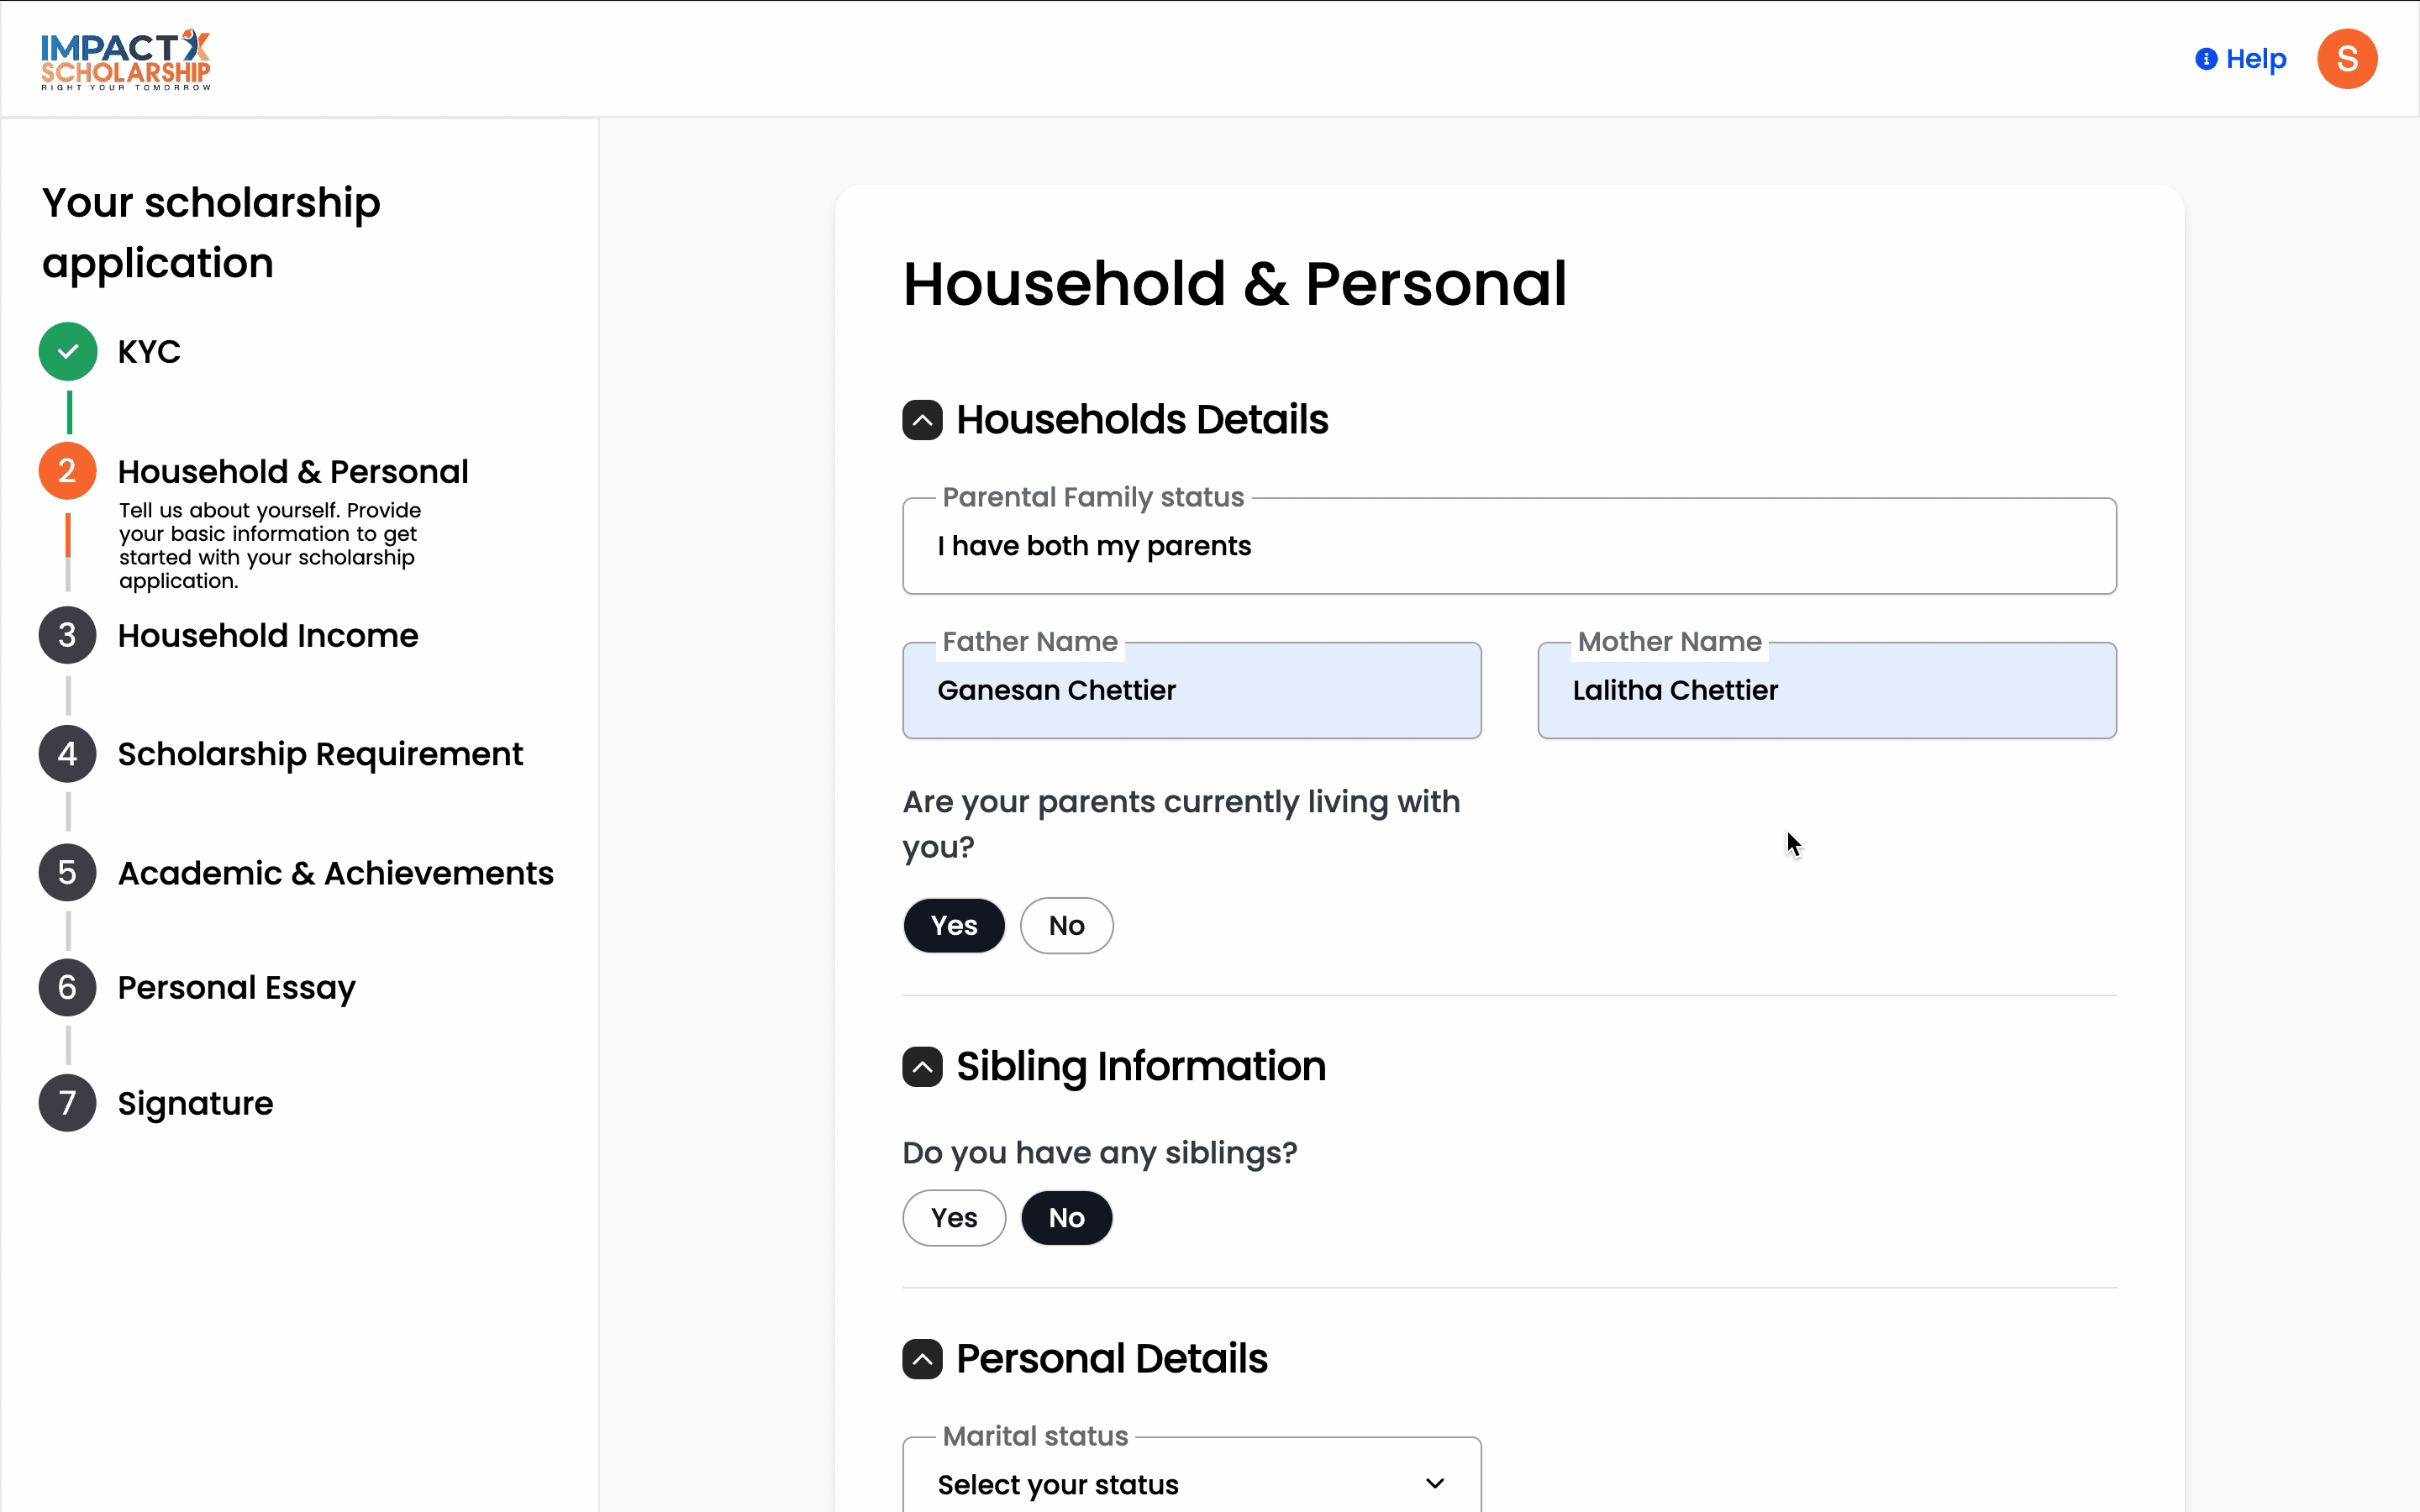Click the Father Name input field

click(1191, 691)
